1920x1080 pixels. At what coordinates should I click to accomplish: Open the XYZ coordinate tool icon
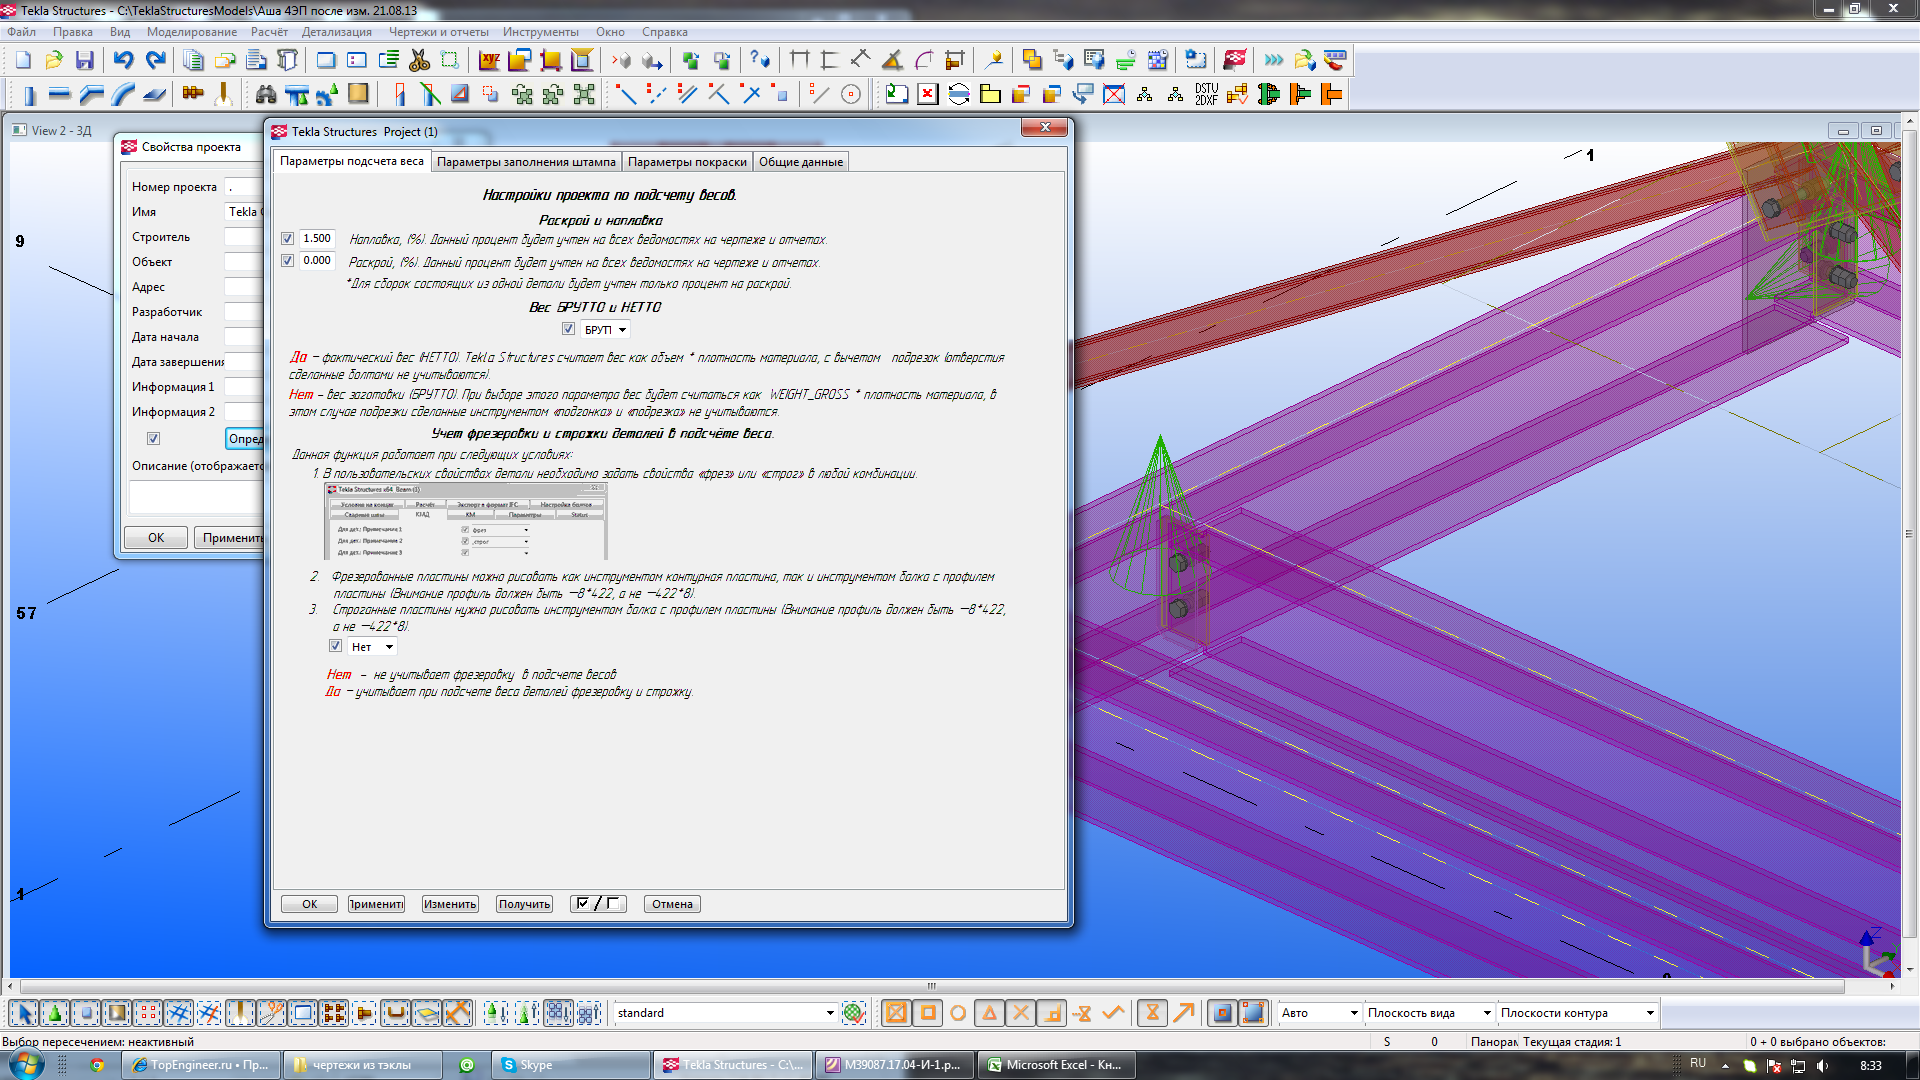489,61
